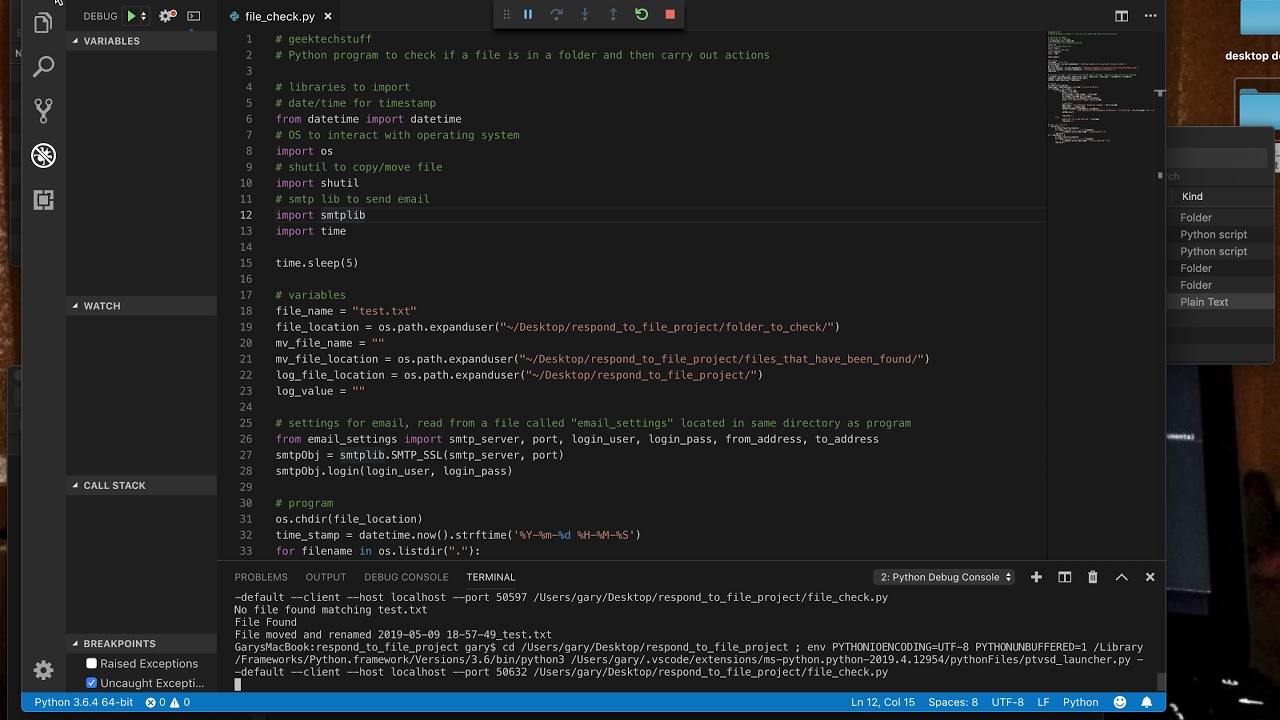Switch to the PROBLEMS tab

pyautogui.click(x=261, y=577)
